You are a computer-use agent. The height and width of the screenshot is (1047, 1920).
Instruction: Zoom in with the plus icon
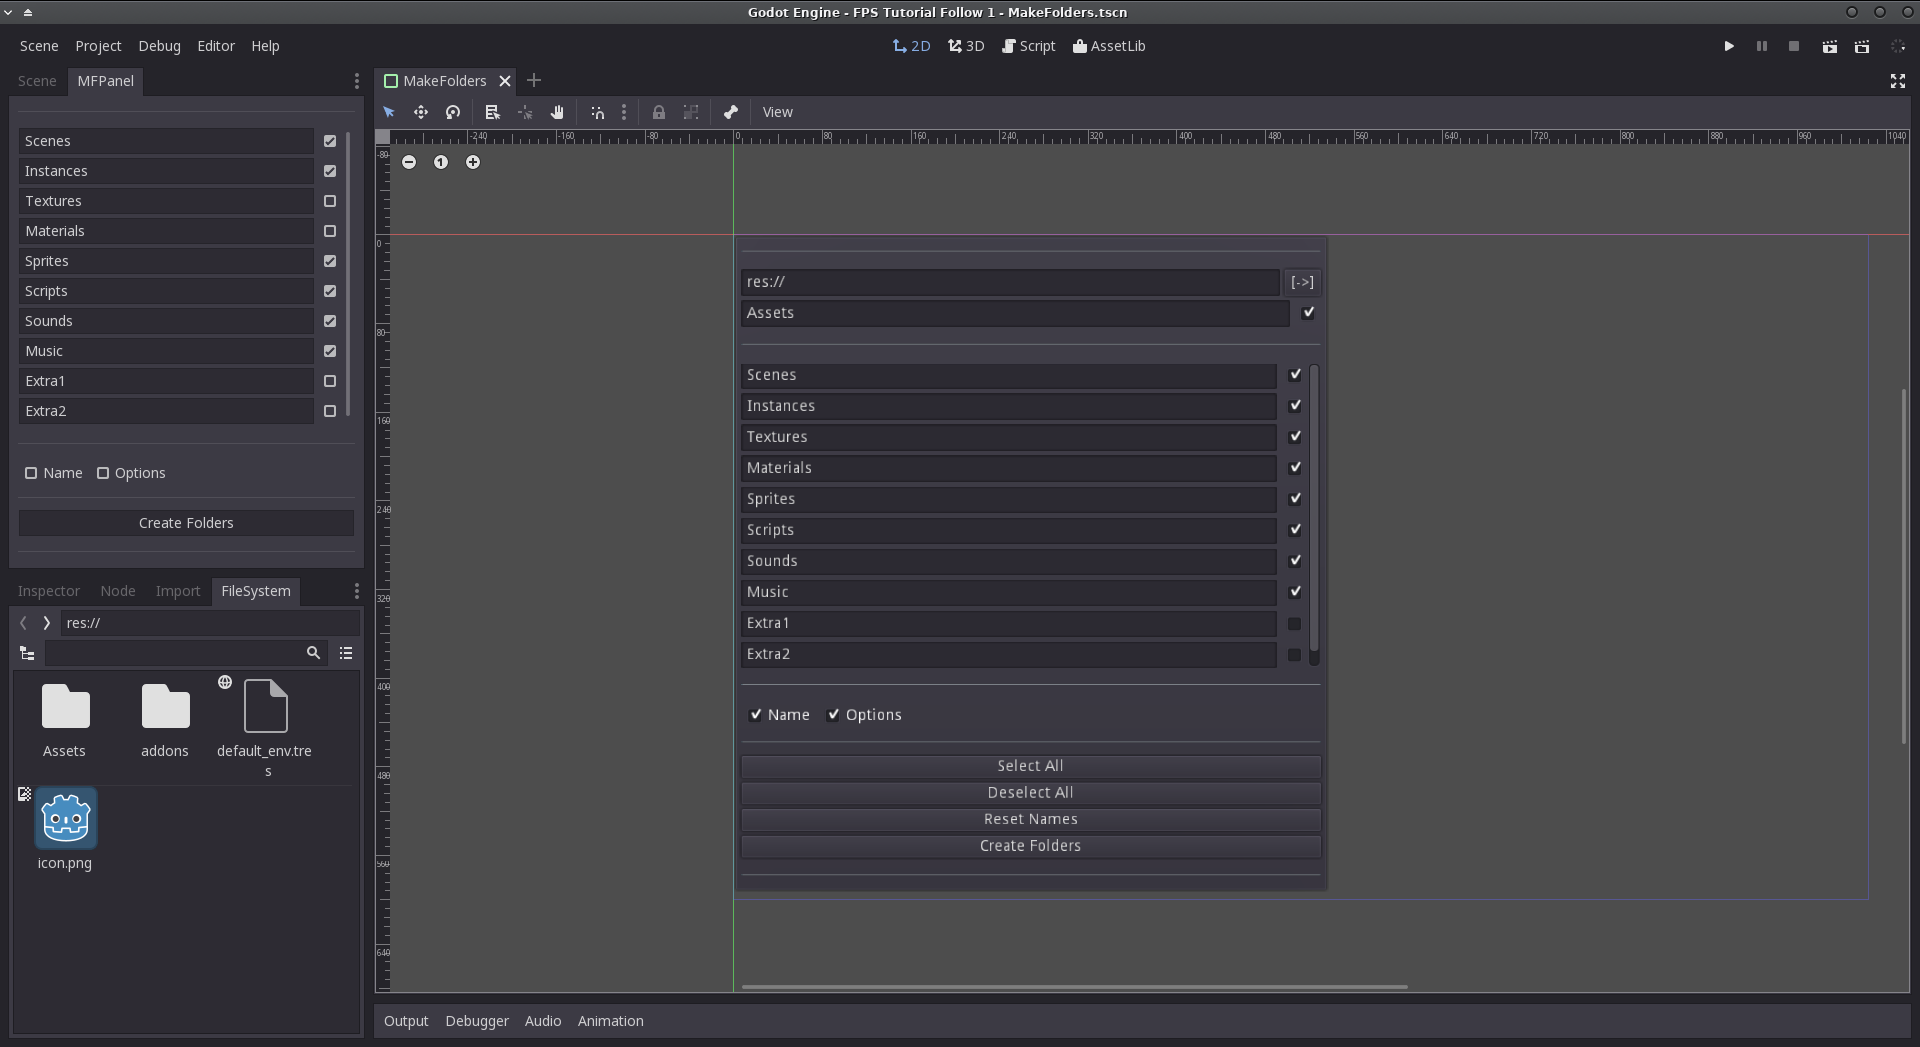coord(473,162)
